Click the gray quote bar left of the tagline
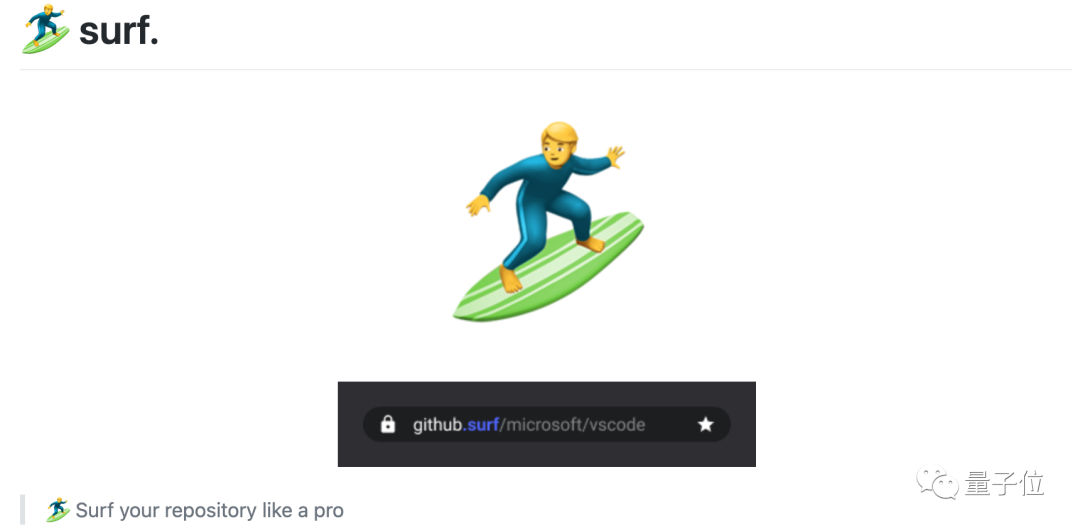 pyautogui.click(x=23, y=510)
